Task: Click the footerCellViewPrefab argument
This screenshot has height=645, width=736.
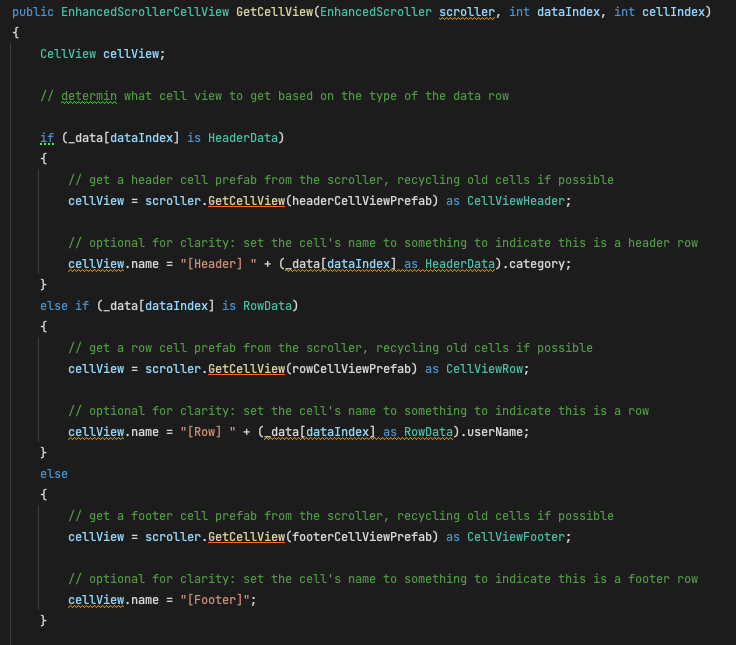Action: tap(362, 537)
